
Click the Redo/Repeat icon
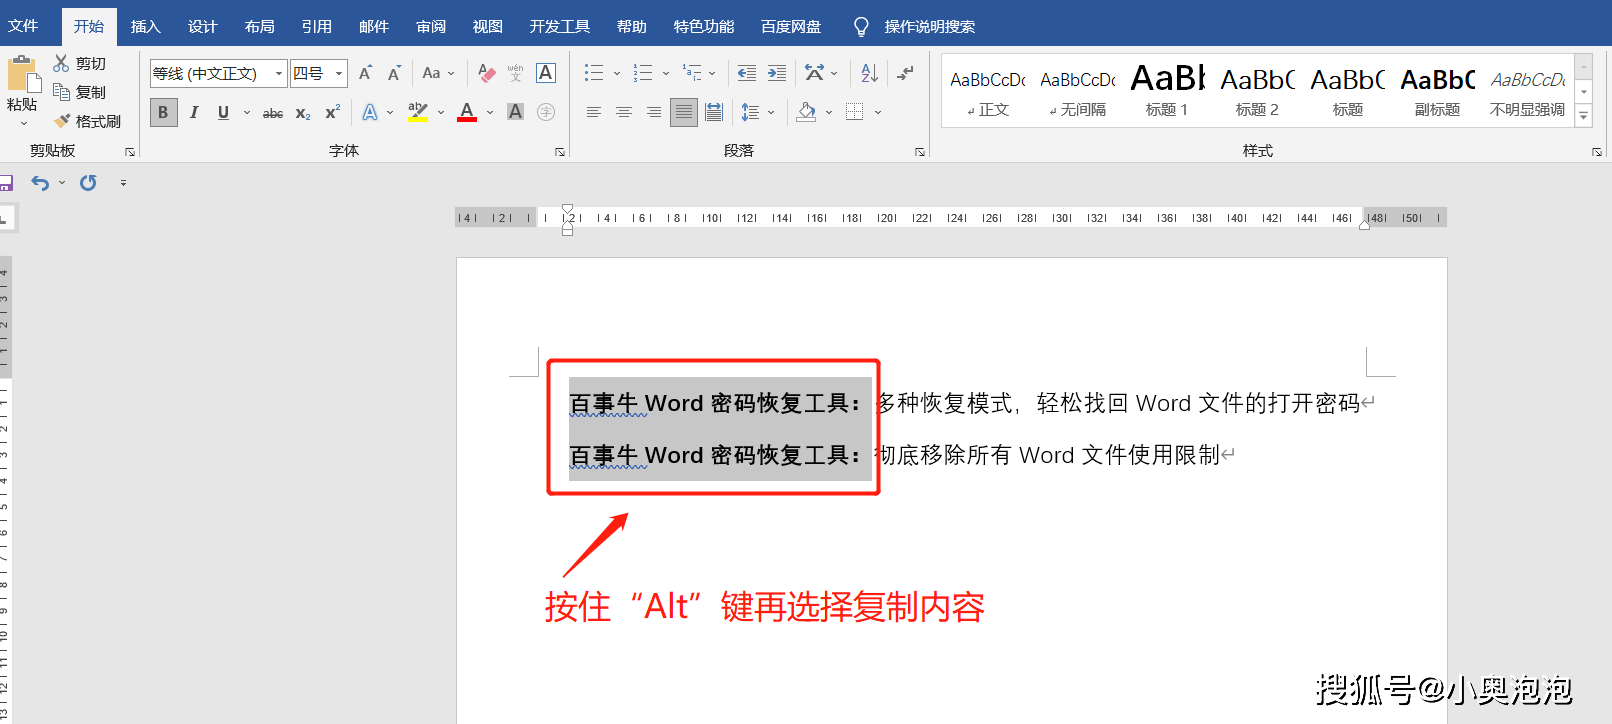pos(88,183)
